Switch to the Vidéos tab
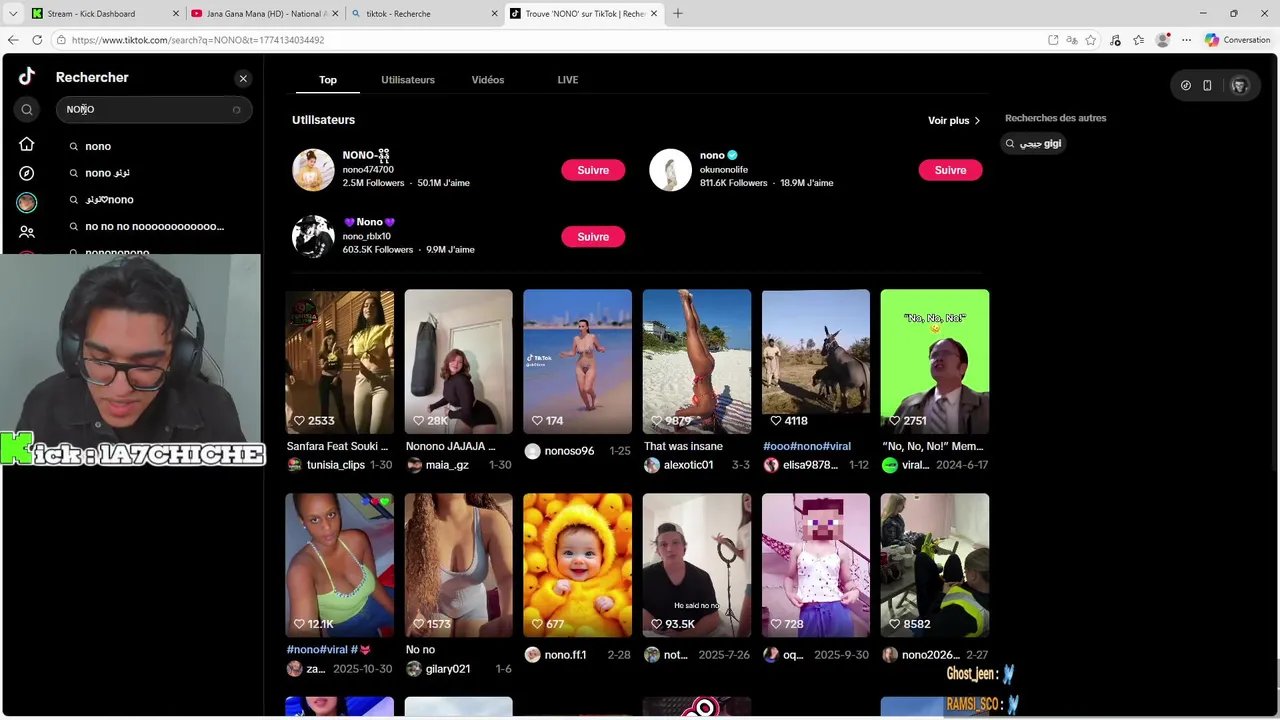Screen dimensions: 1280x720 point(488,80)
